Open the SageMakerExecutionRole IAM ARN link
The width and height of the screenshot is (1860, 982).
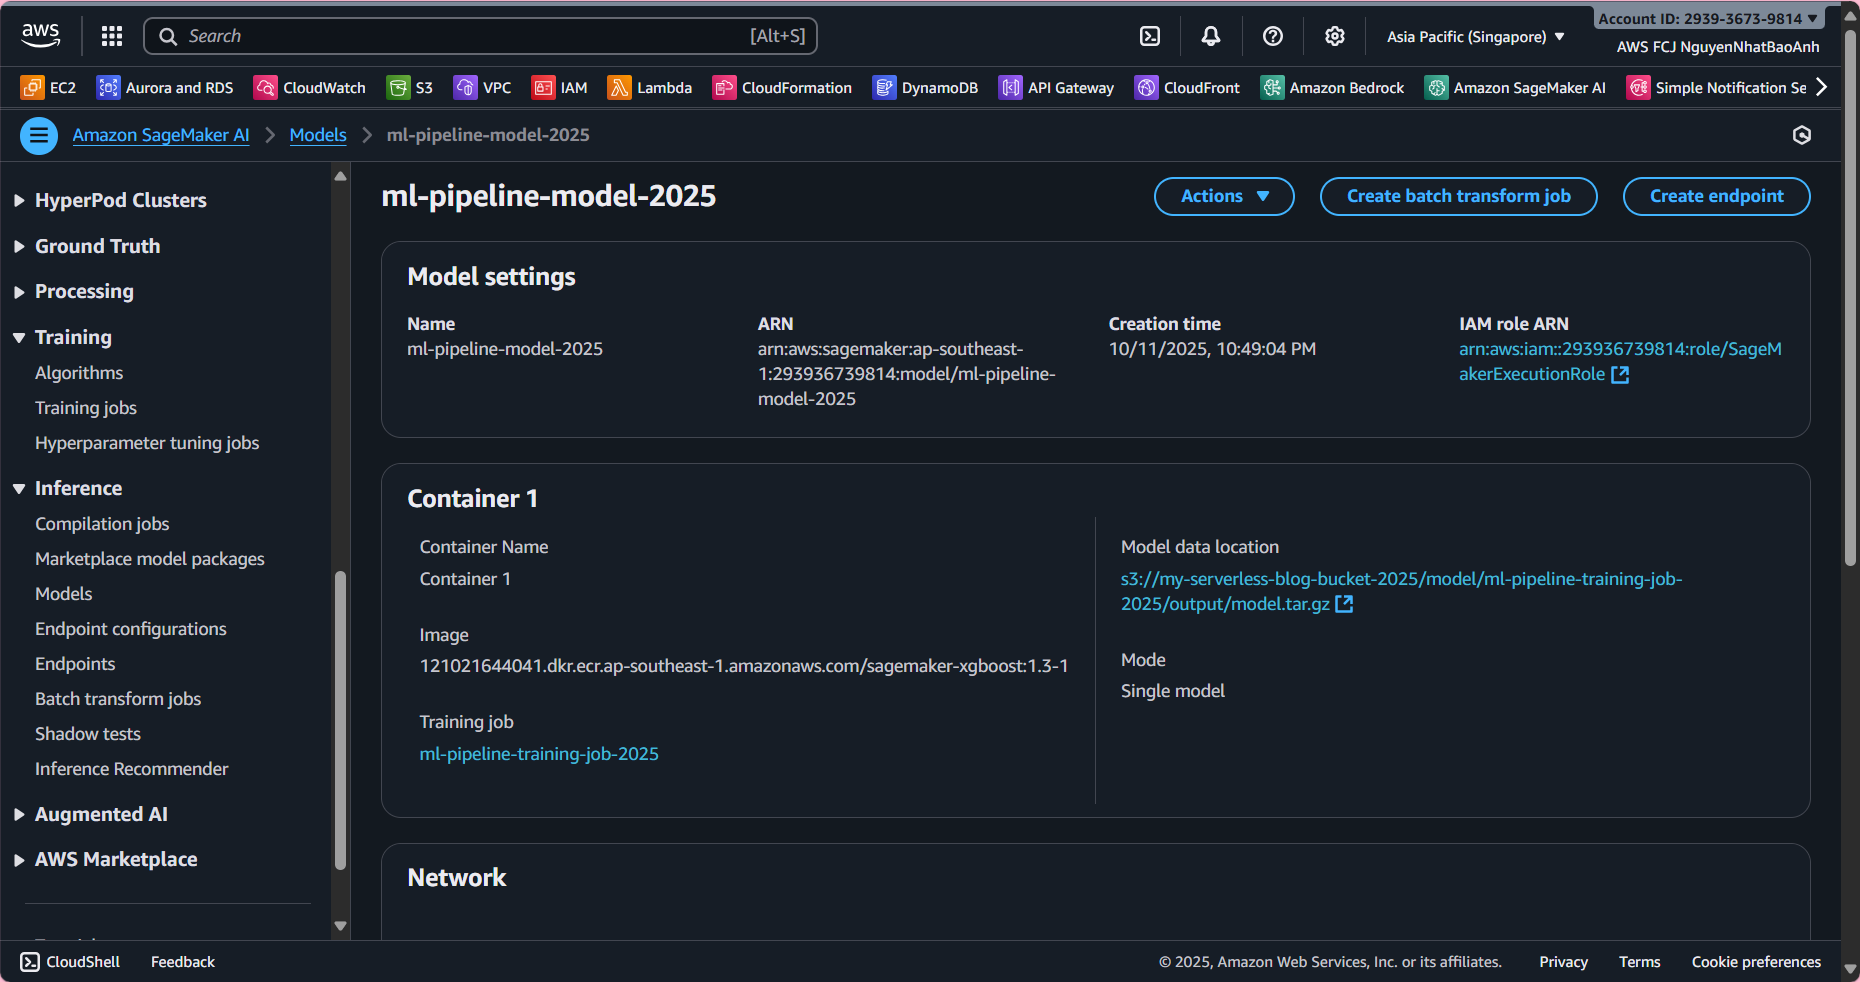[x=1620, y=361]
